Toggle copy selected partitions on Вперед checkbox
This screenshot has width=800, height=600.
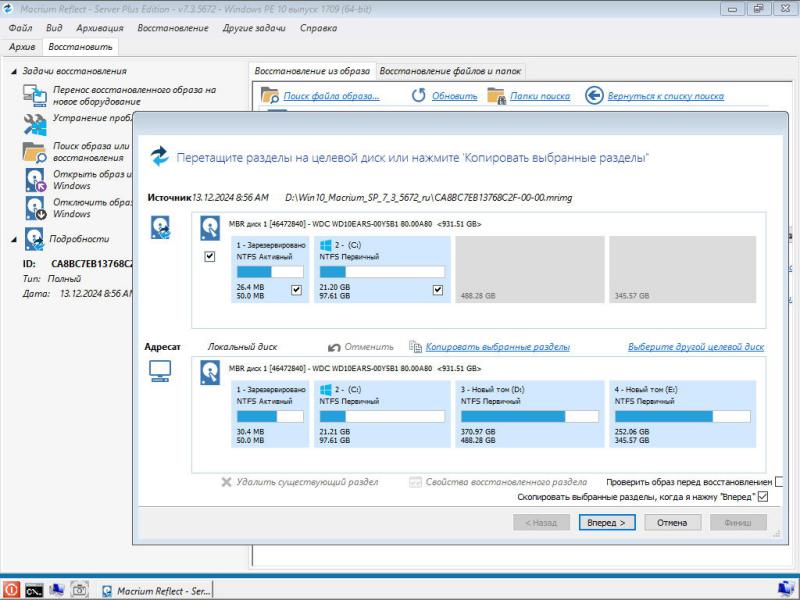[x=763, y=496]
